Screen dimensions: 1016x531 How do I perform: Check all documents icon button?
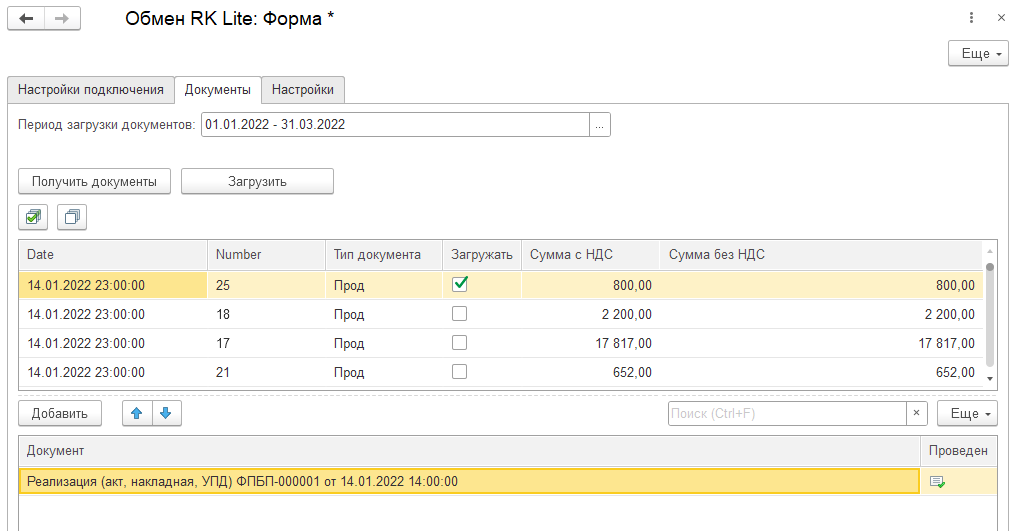pos(34,216)
